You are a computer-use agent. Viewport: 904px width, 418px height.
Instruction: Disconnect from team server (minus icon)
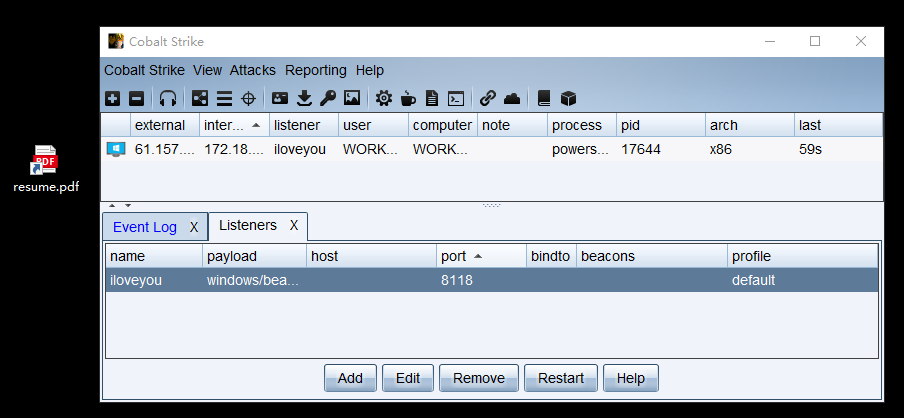point(136,99)
